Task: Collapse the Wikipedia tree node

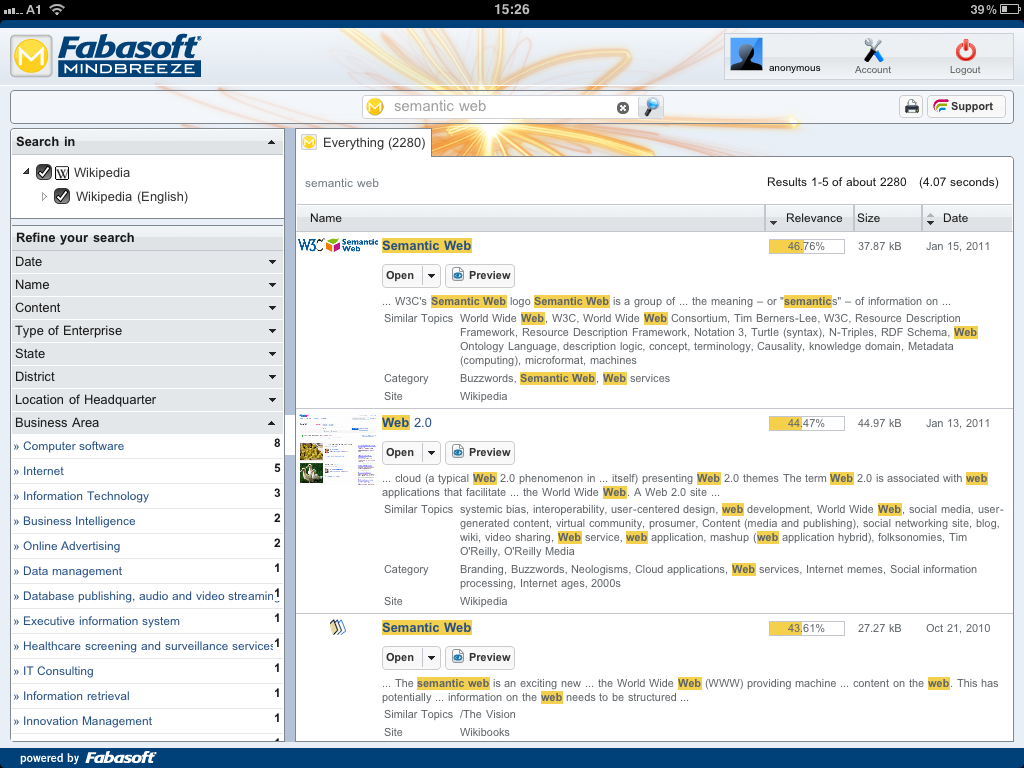Action: click(26, 172)
